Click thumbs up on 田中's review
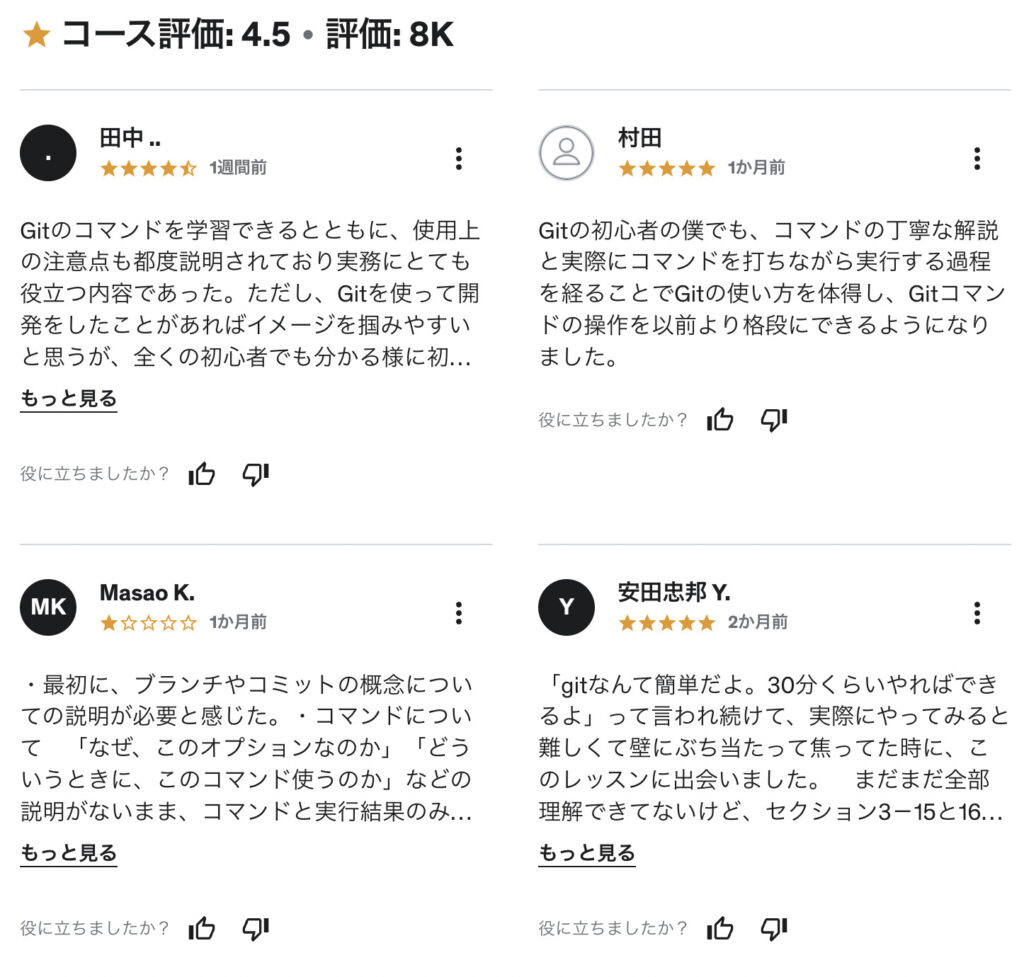 point(202,473)
